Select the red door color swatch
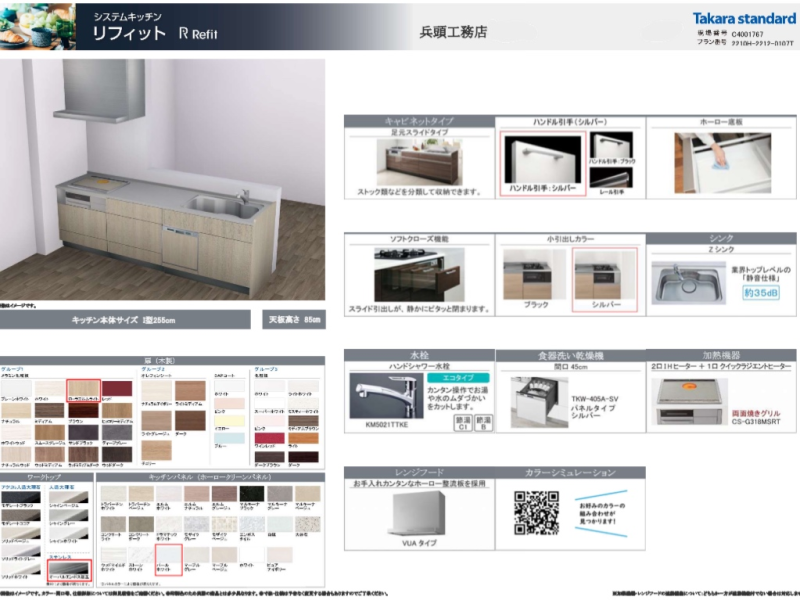Image resolution: width=800 pixels, height=600 pixels. [117, 389]
